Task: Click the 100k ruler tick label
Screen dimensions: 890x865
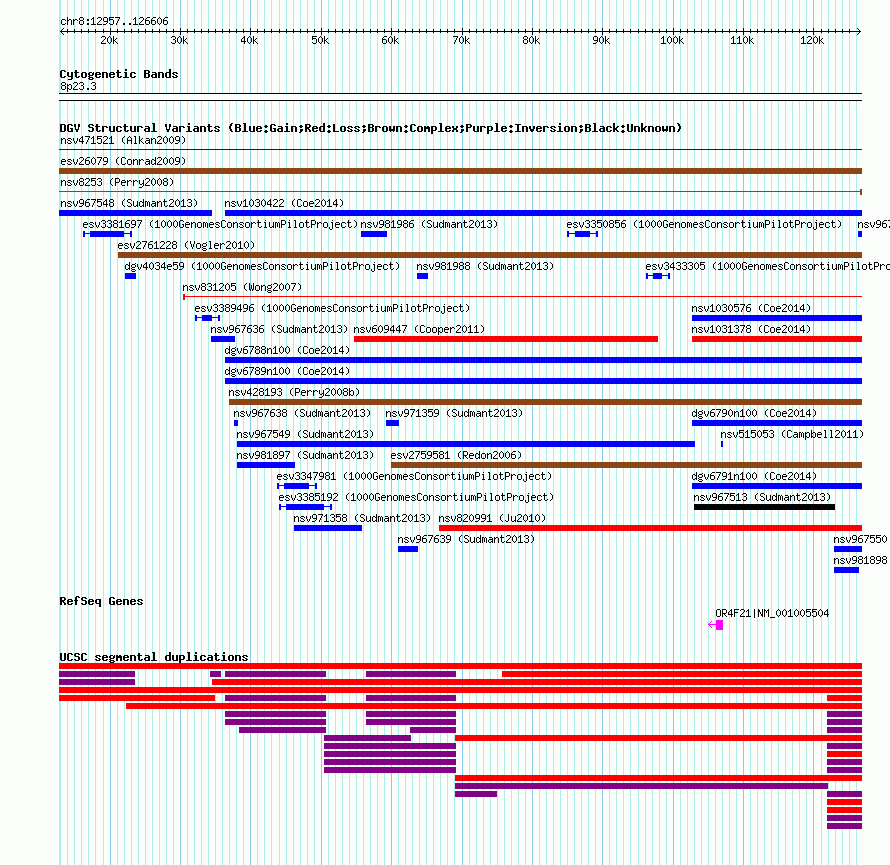Action: coord(671,40)
